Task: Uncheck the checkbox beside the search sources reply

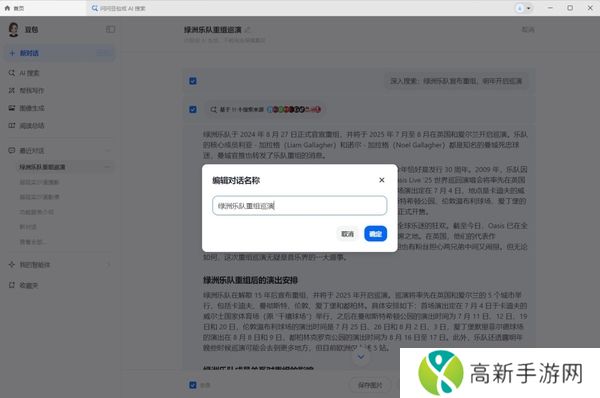Action: (193, 109)
